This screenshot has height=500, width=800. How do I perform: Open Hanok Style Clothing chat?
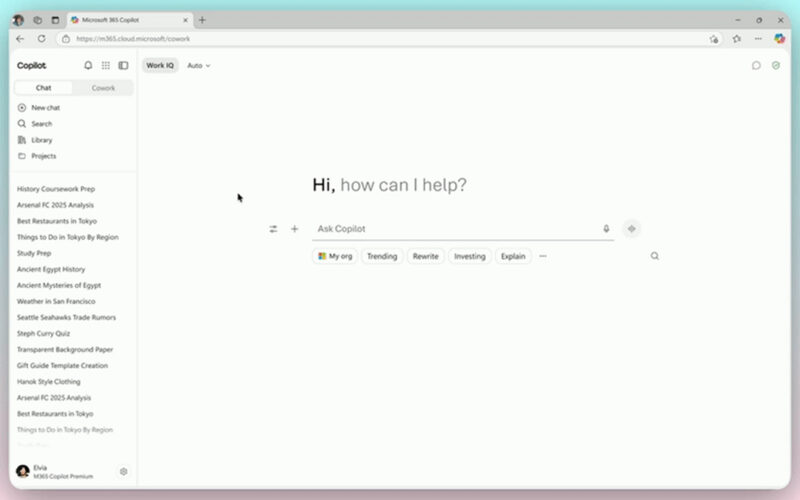tap(48, 382)
